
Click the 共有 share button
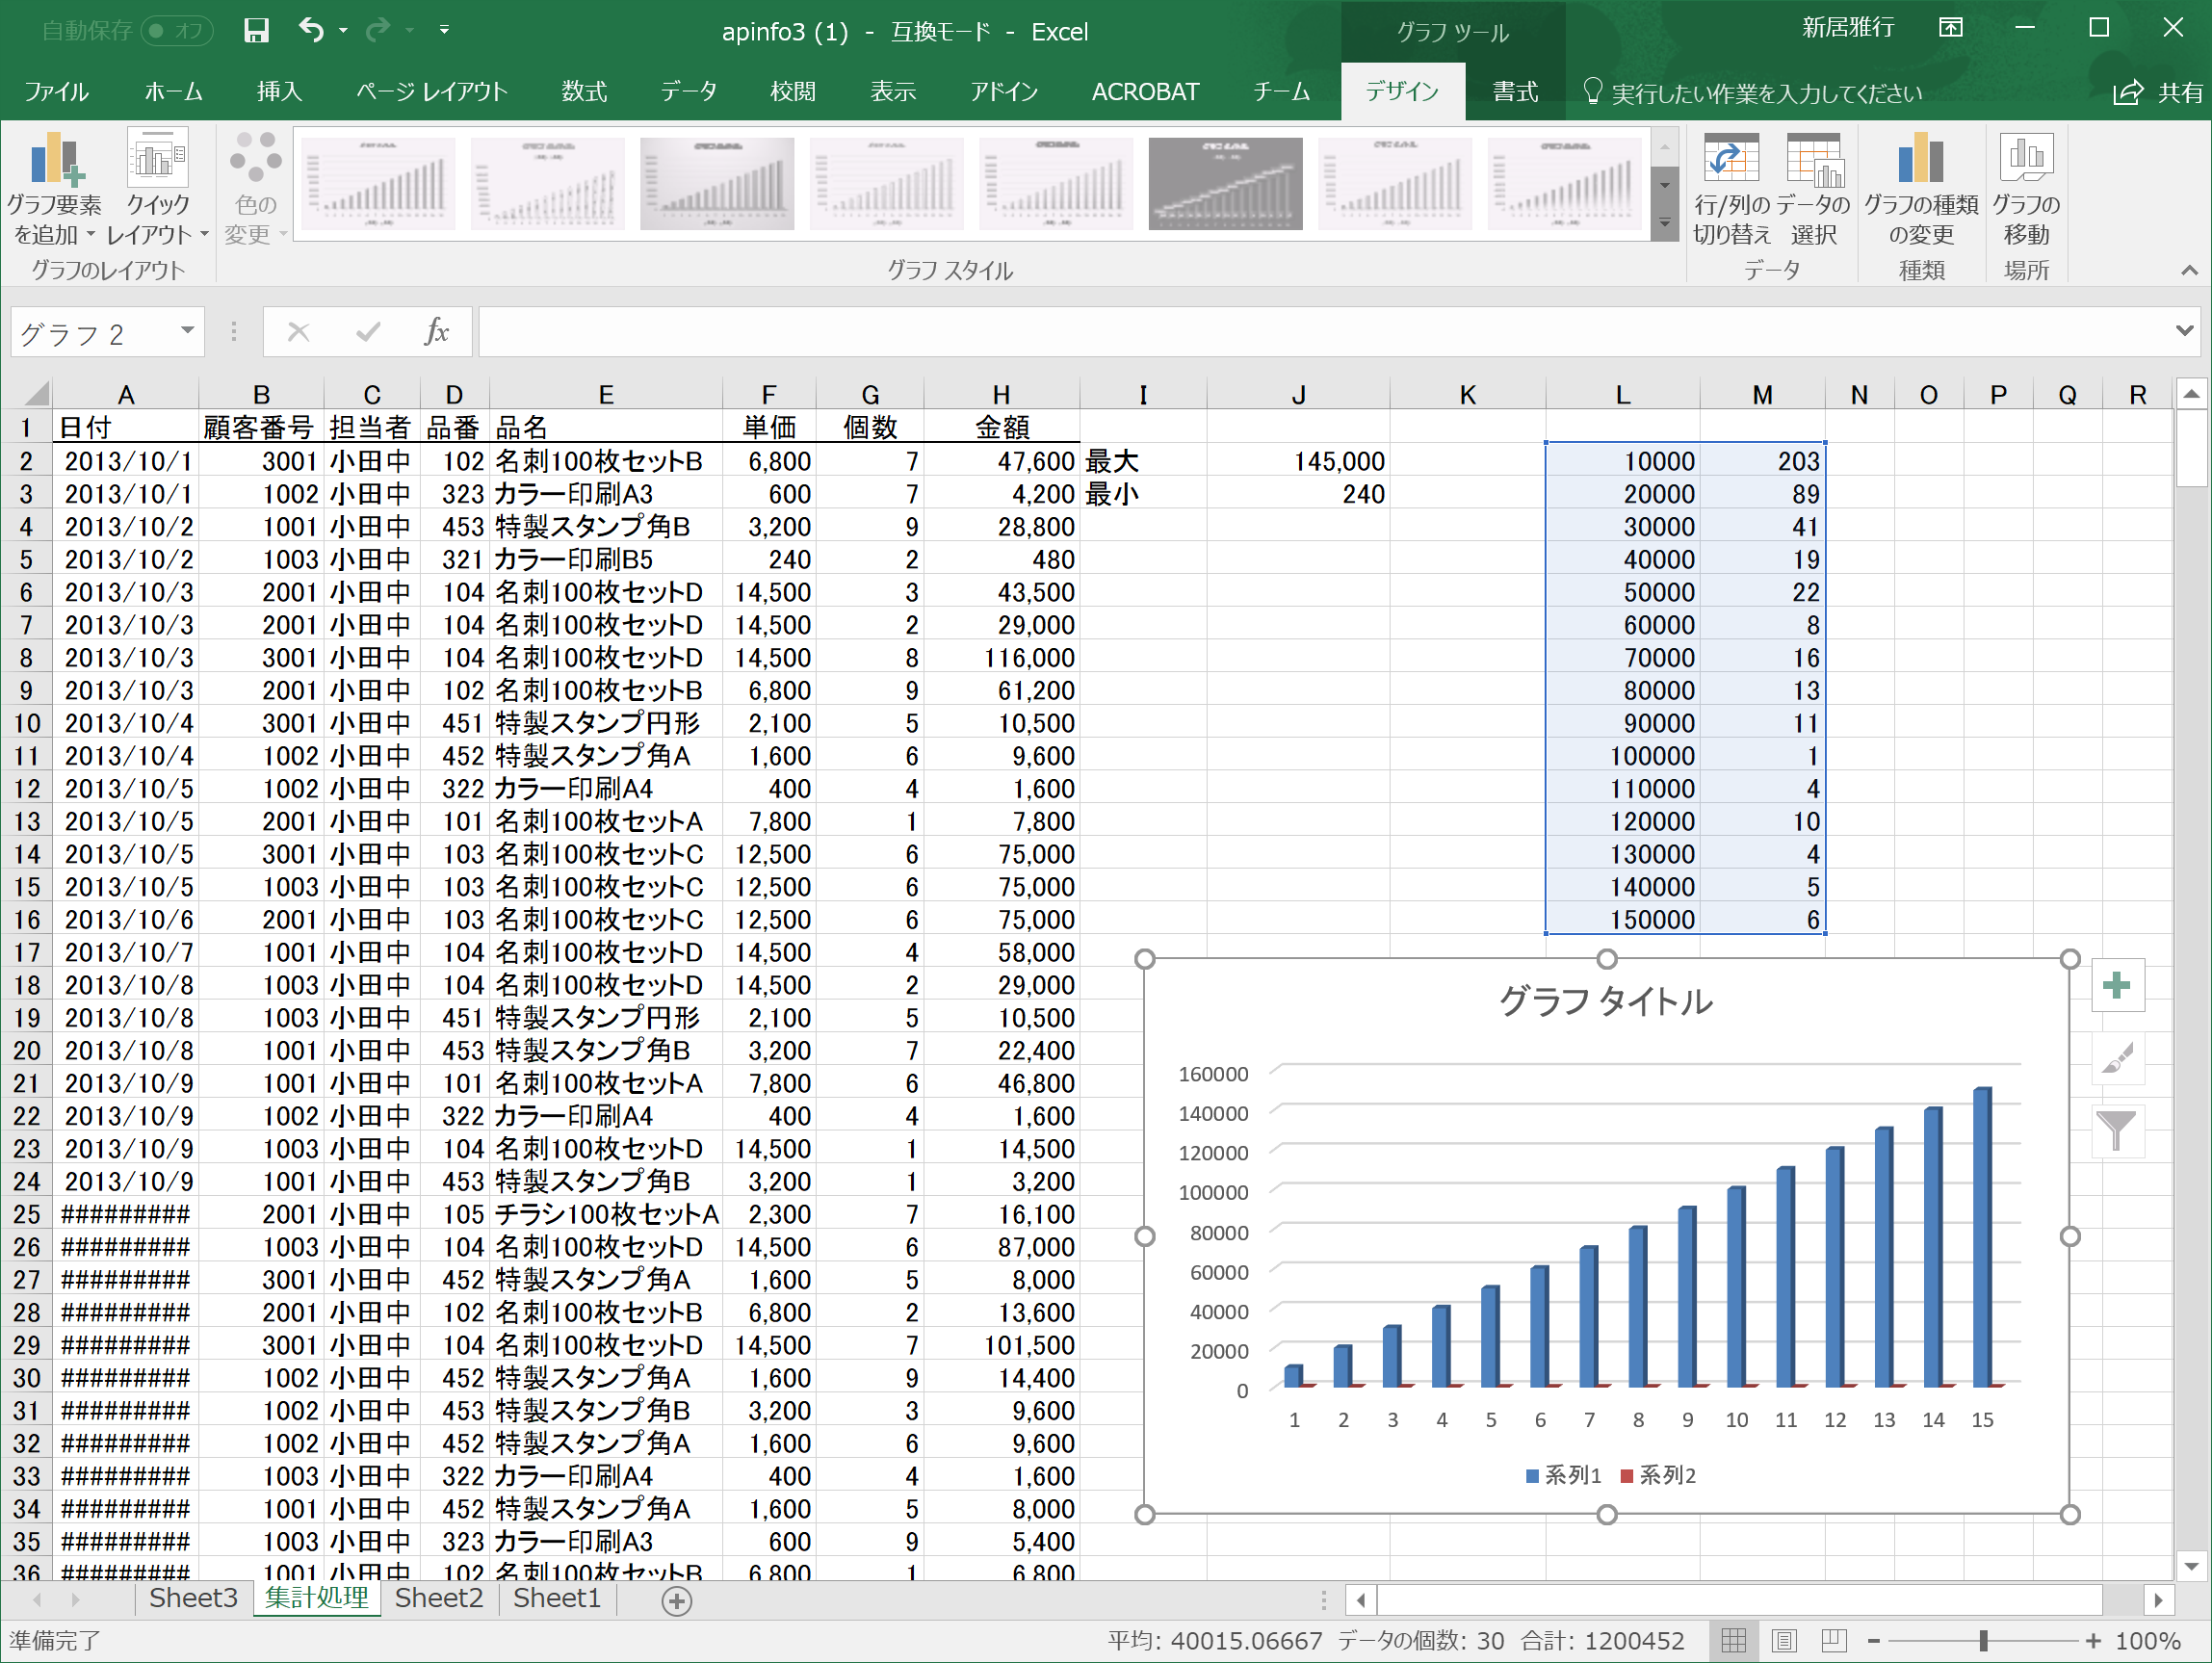2158,92
